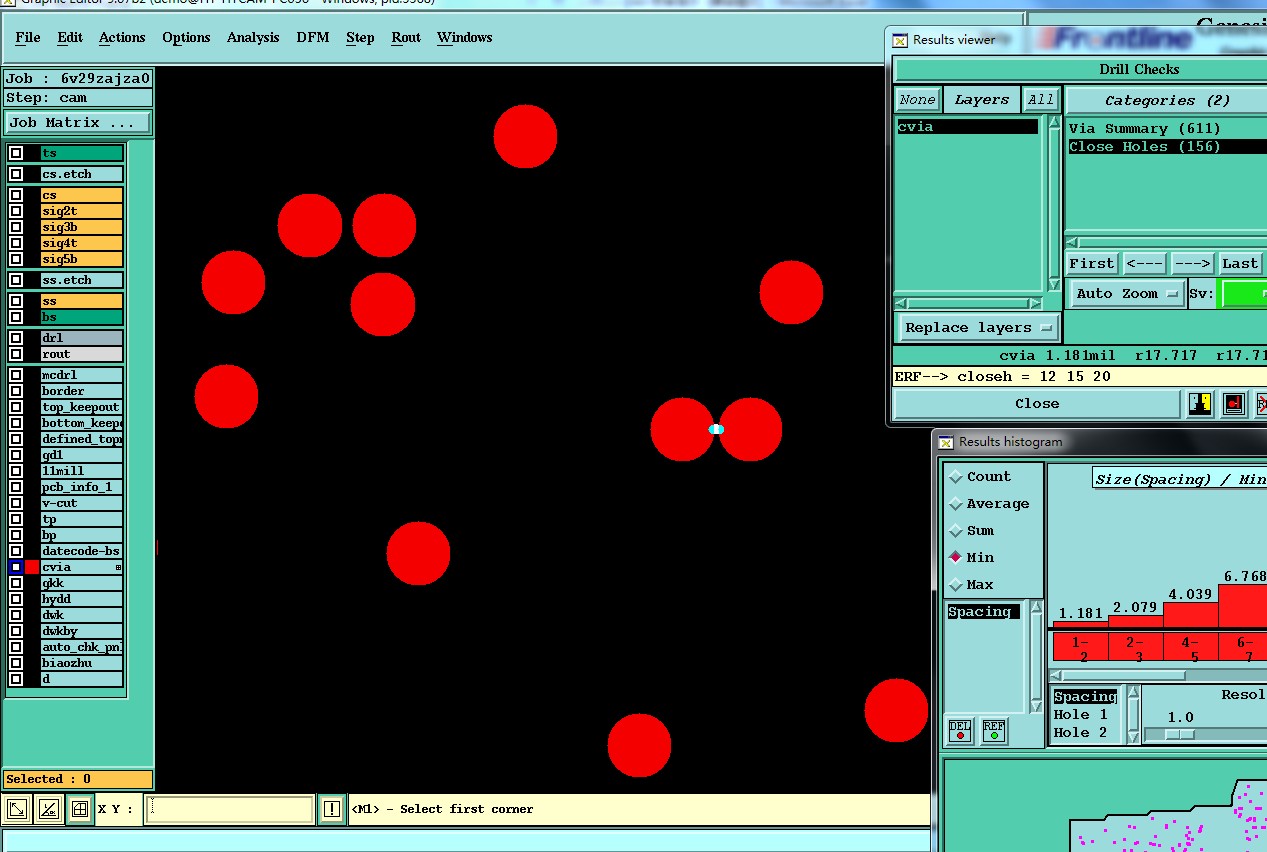This screenshot has height=852, width=1267.
Task: Click the red cvia layer color swatch
Action: click(32, 567)
